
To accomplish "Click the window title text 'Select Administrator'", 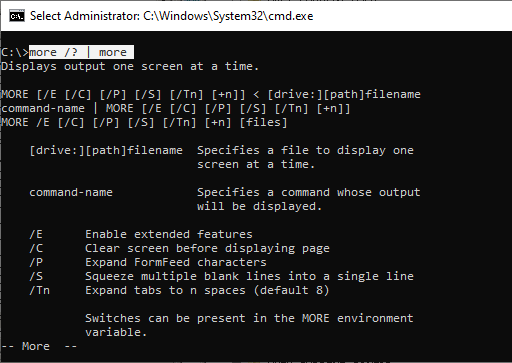I will (x=85, y=16).
